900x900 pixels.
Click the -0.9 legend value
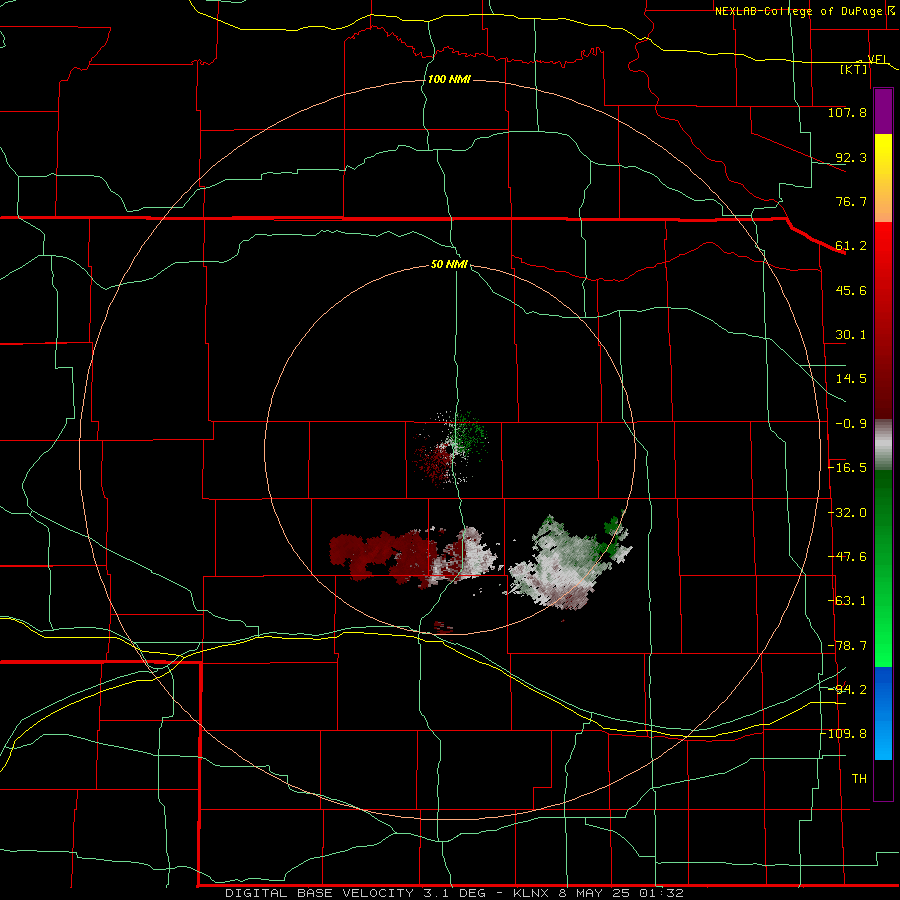851,424
